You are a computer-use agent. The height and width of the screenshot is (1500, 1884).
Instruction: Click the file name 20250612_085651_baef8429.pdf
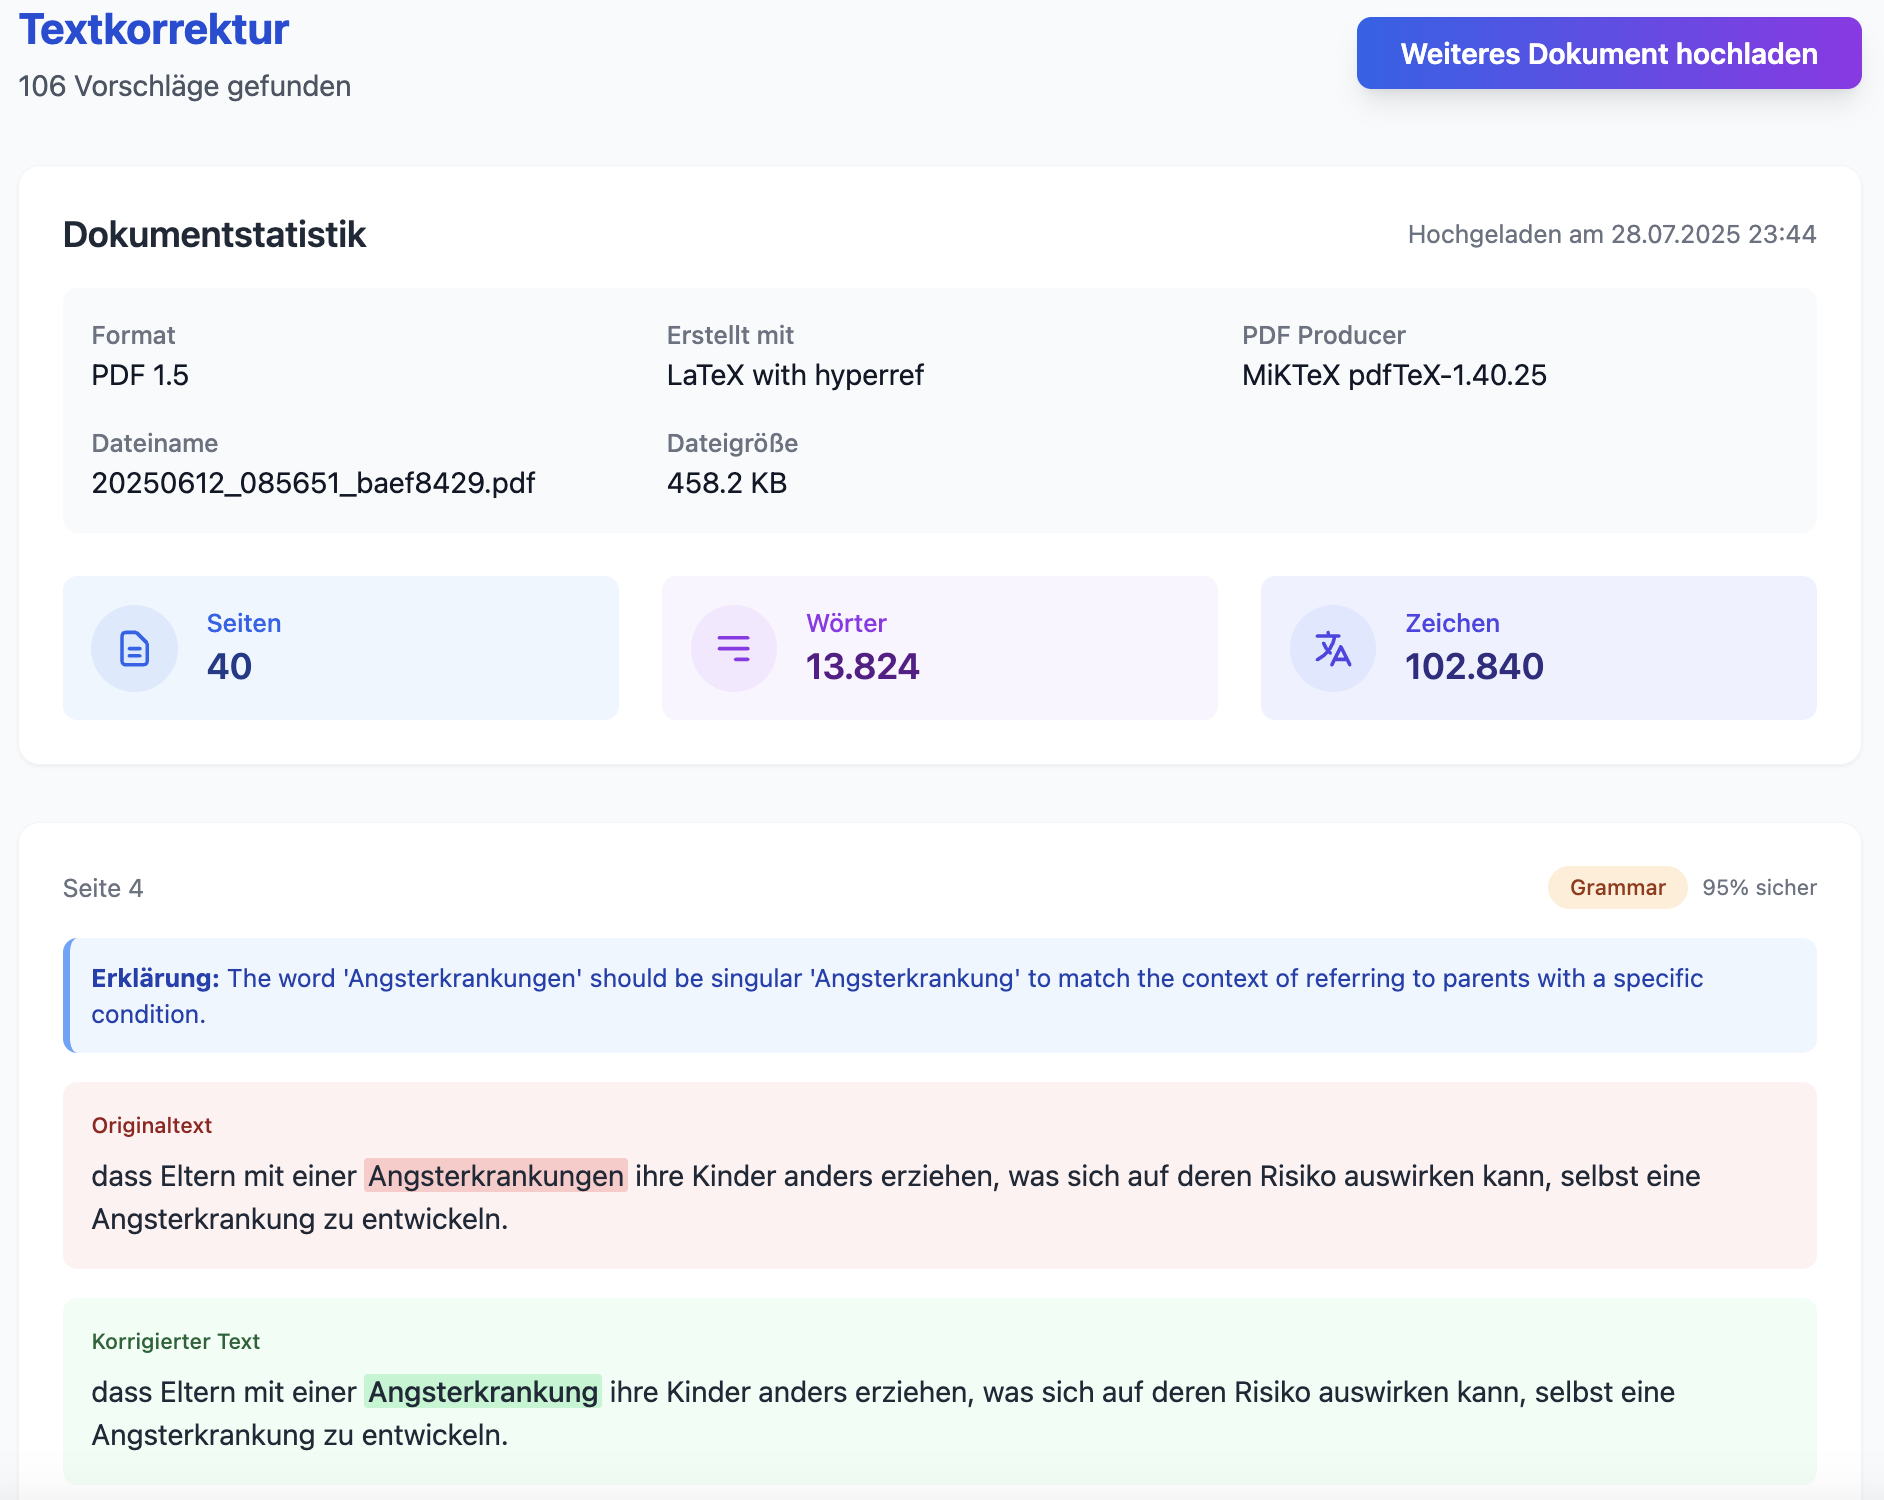click(313, 483)
